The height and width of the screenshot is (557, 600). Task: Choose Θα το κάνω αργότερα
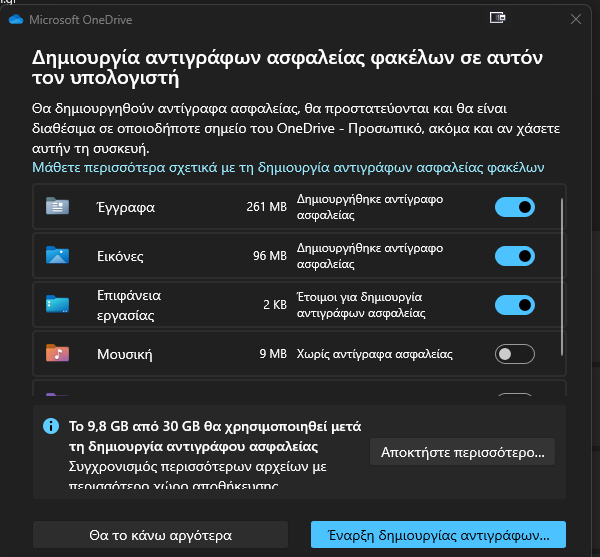160,535
